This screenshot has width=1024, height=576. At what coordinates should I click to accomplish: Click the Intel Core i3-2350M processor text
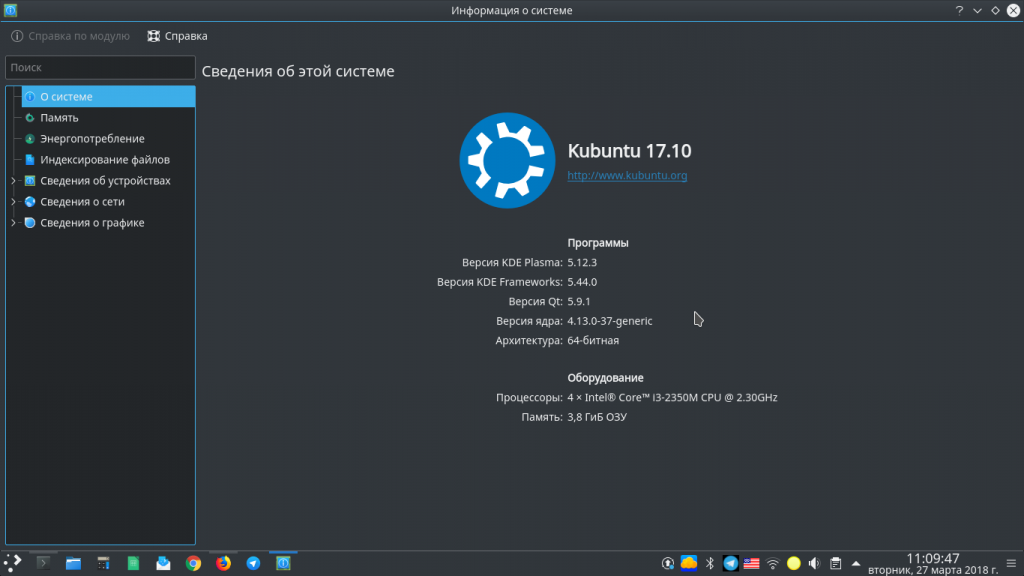click(672, 397)
